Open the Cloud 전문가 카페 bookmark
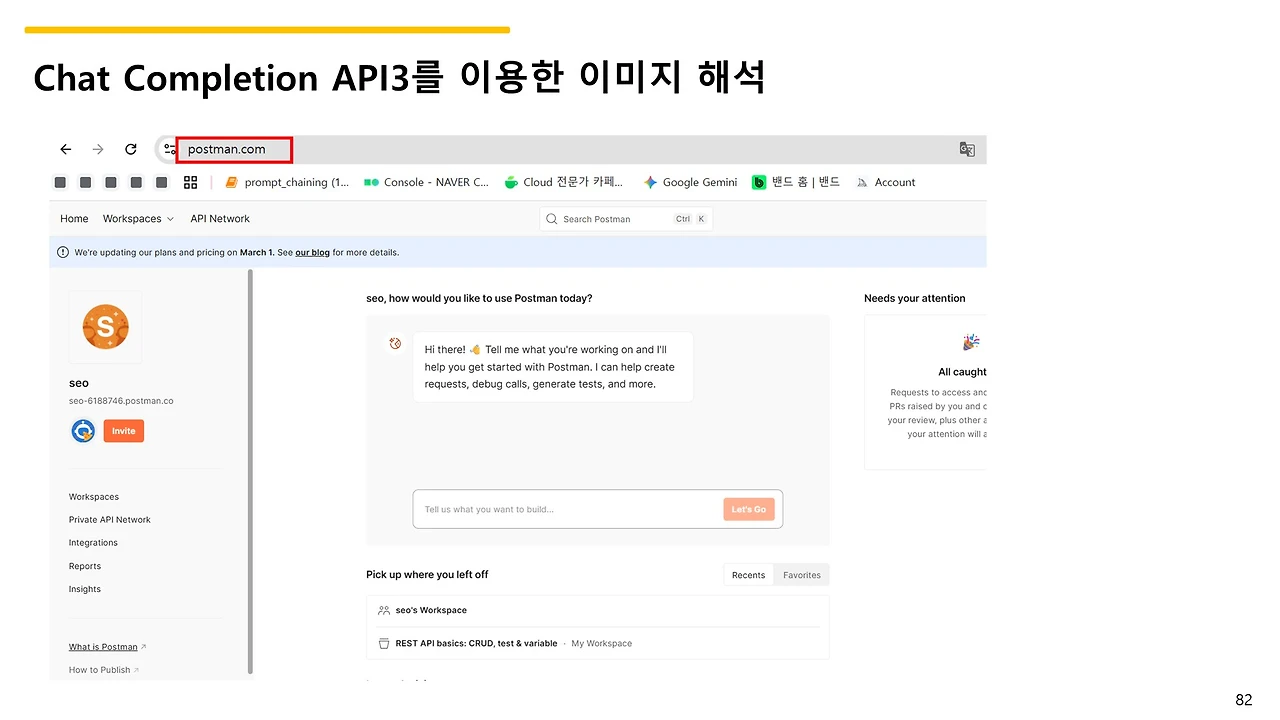 coord(563,182)
